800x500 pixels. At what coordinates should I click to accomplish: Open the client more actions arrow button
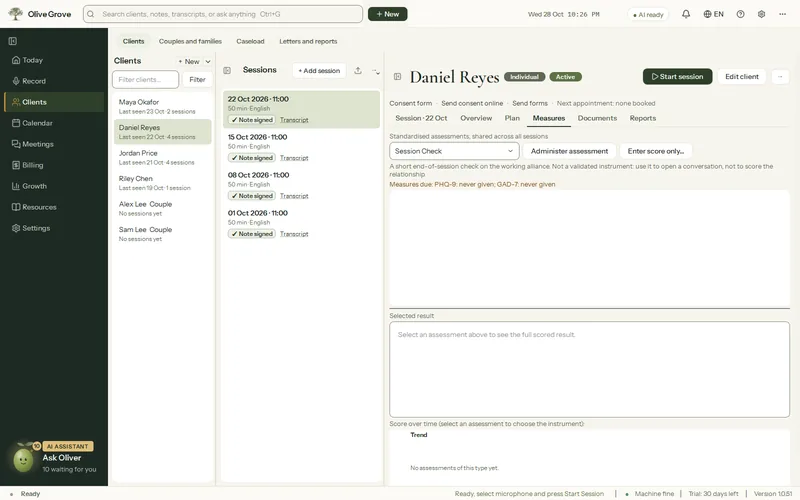click(780, 77)
